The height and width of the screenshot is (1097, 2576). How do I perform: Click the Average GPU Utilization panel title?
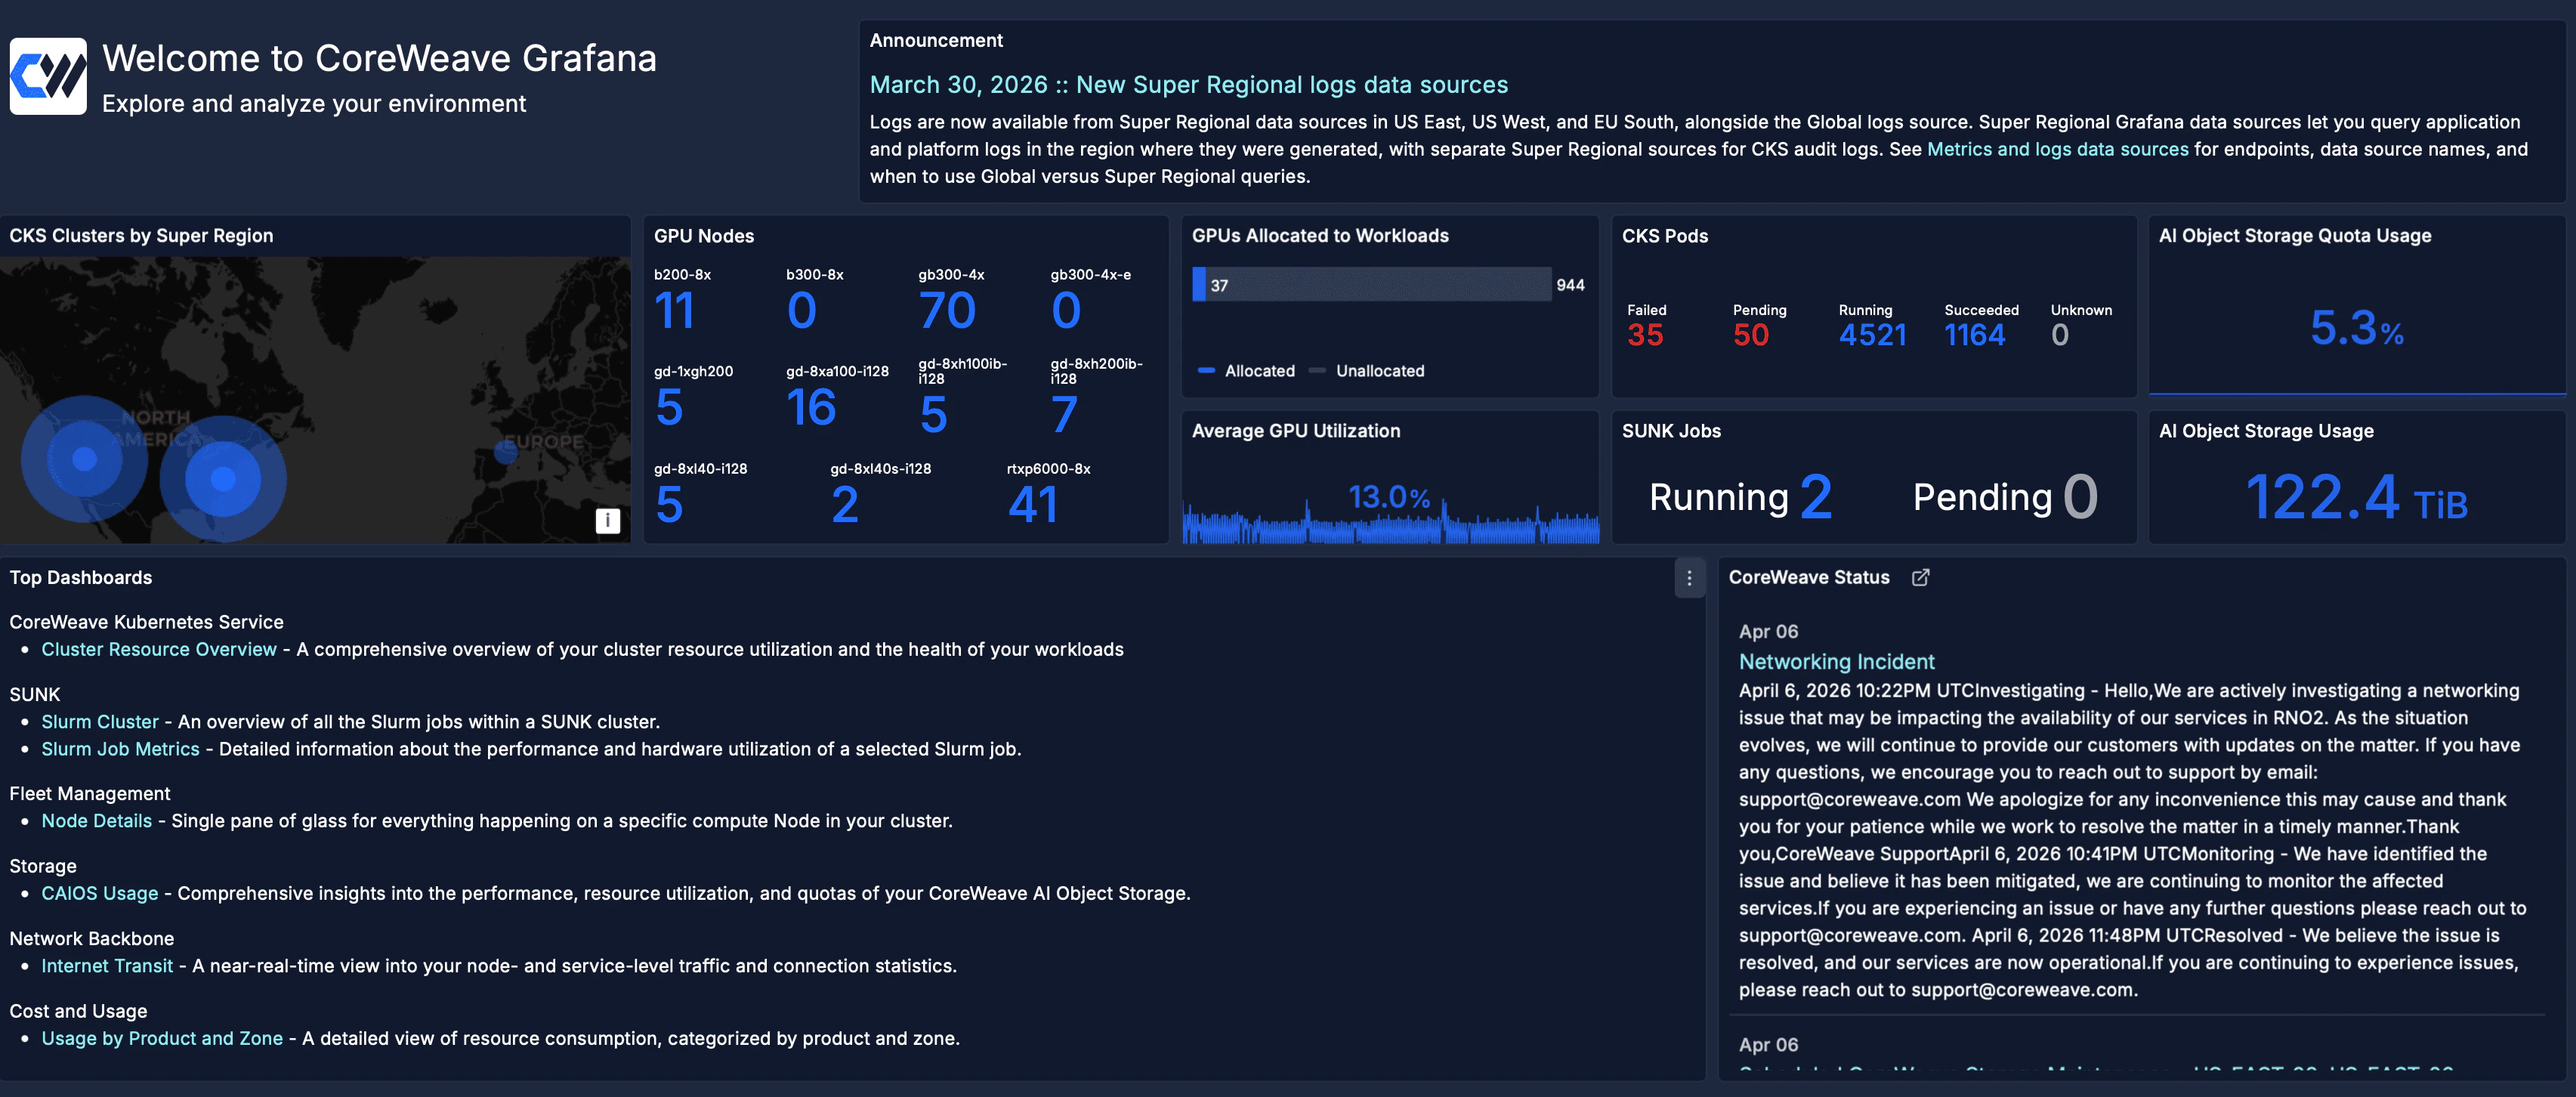(x=1296, y=431)
